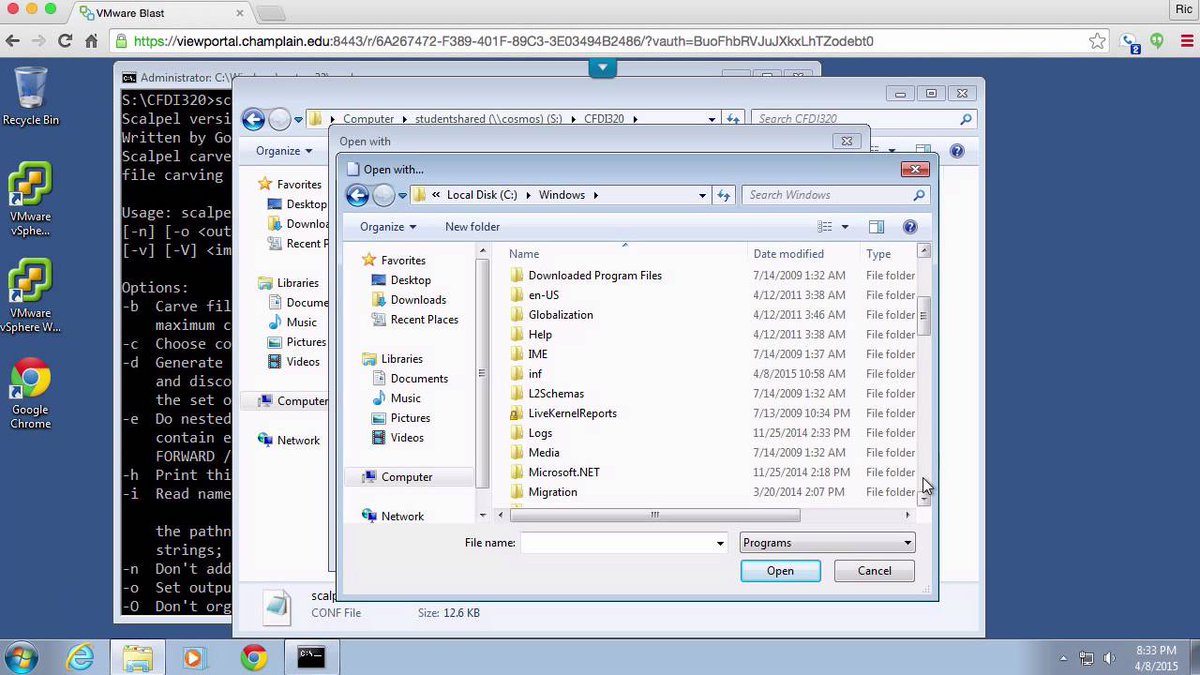Image resolution: width=1200 pixels, height=675 pixels.
Task: Open Windows Media Player from the taskbar
Action: tap(194, 657)
